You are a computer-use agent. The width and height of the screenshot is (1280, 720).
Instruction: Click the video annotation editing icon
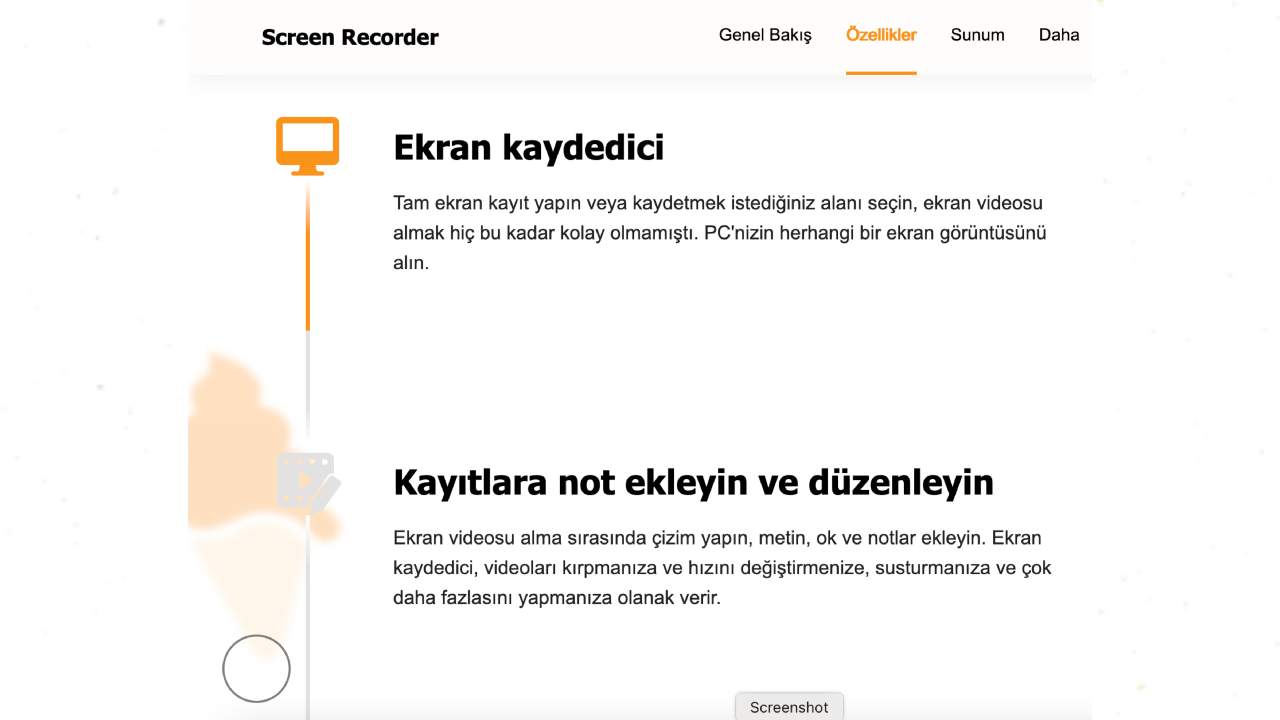click(x=307, y=480)
